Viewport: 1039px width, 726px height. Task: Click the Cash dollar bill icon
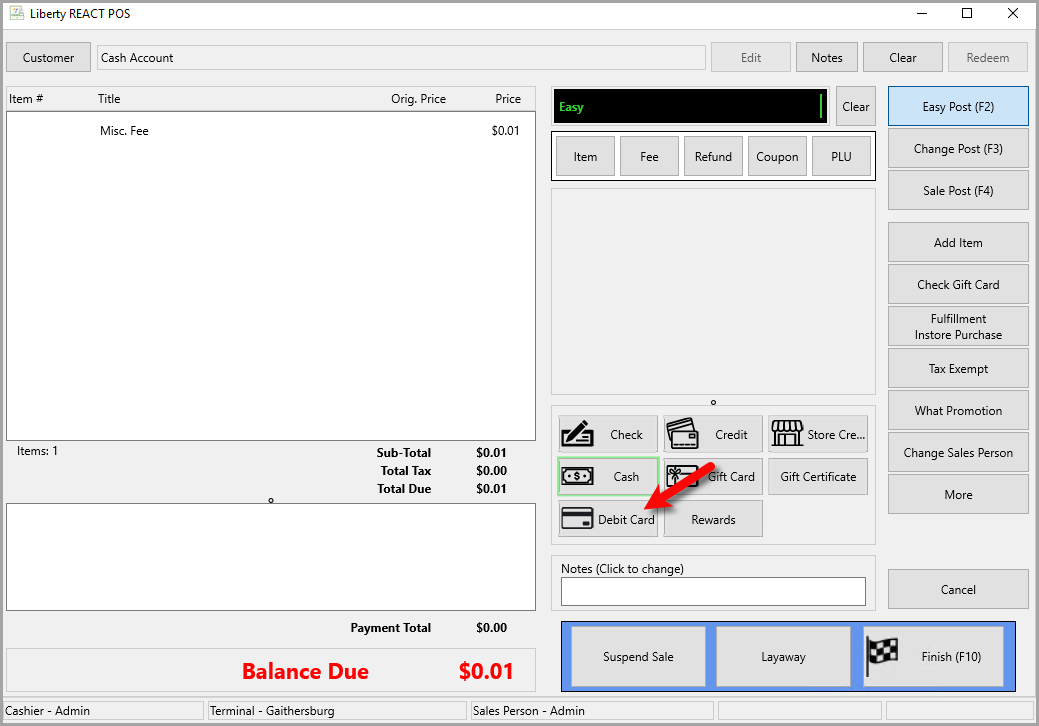click(x=577, y=476)
